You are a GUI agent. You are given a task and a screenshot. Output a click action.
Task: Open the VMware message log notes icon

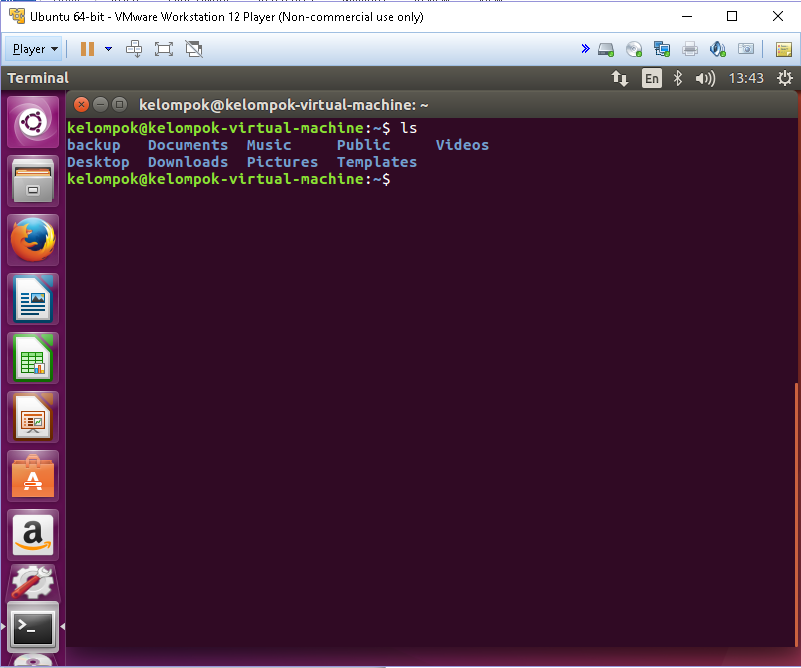[x=784, y=50]
